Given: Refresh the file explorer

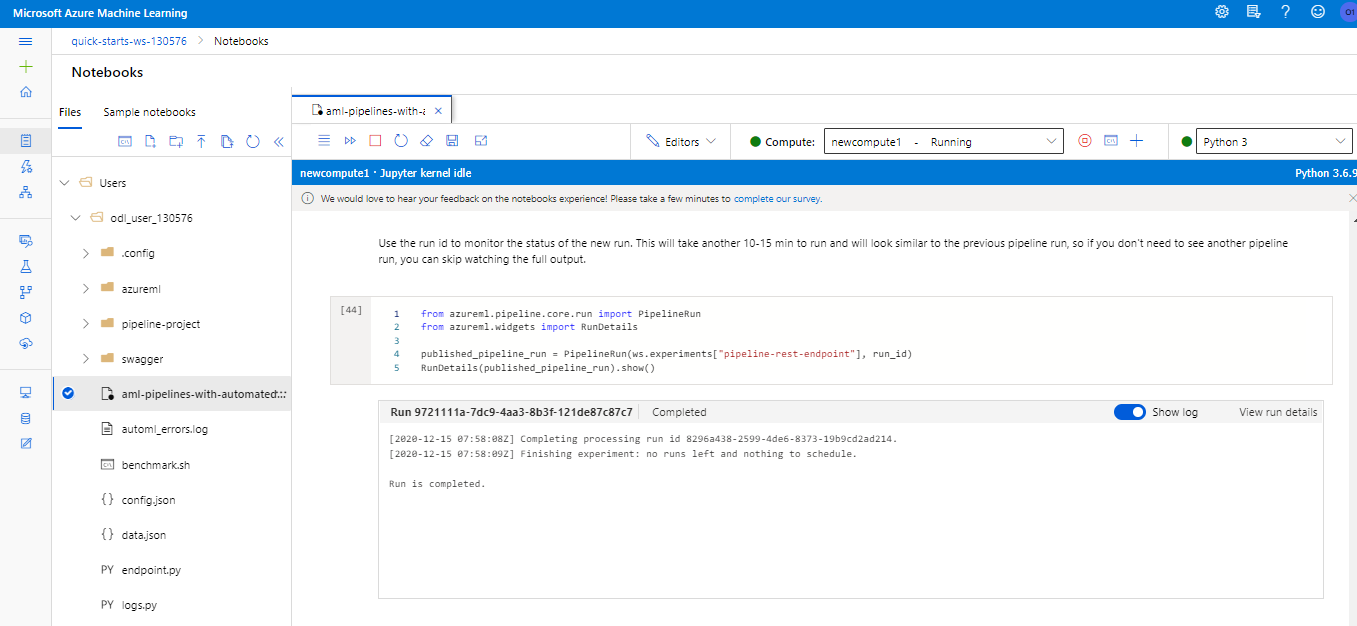Looking at the screenshot, I should (x=253, y=142).
